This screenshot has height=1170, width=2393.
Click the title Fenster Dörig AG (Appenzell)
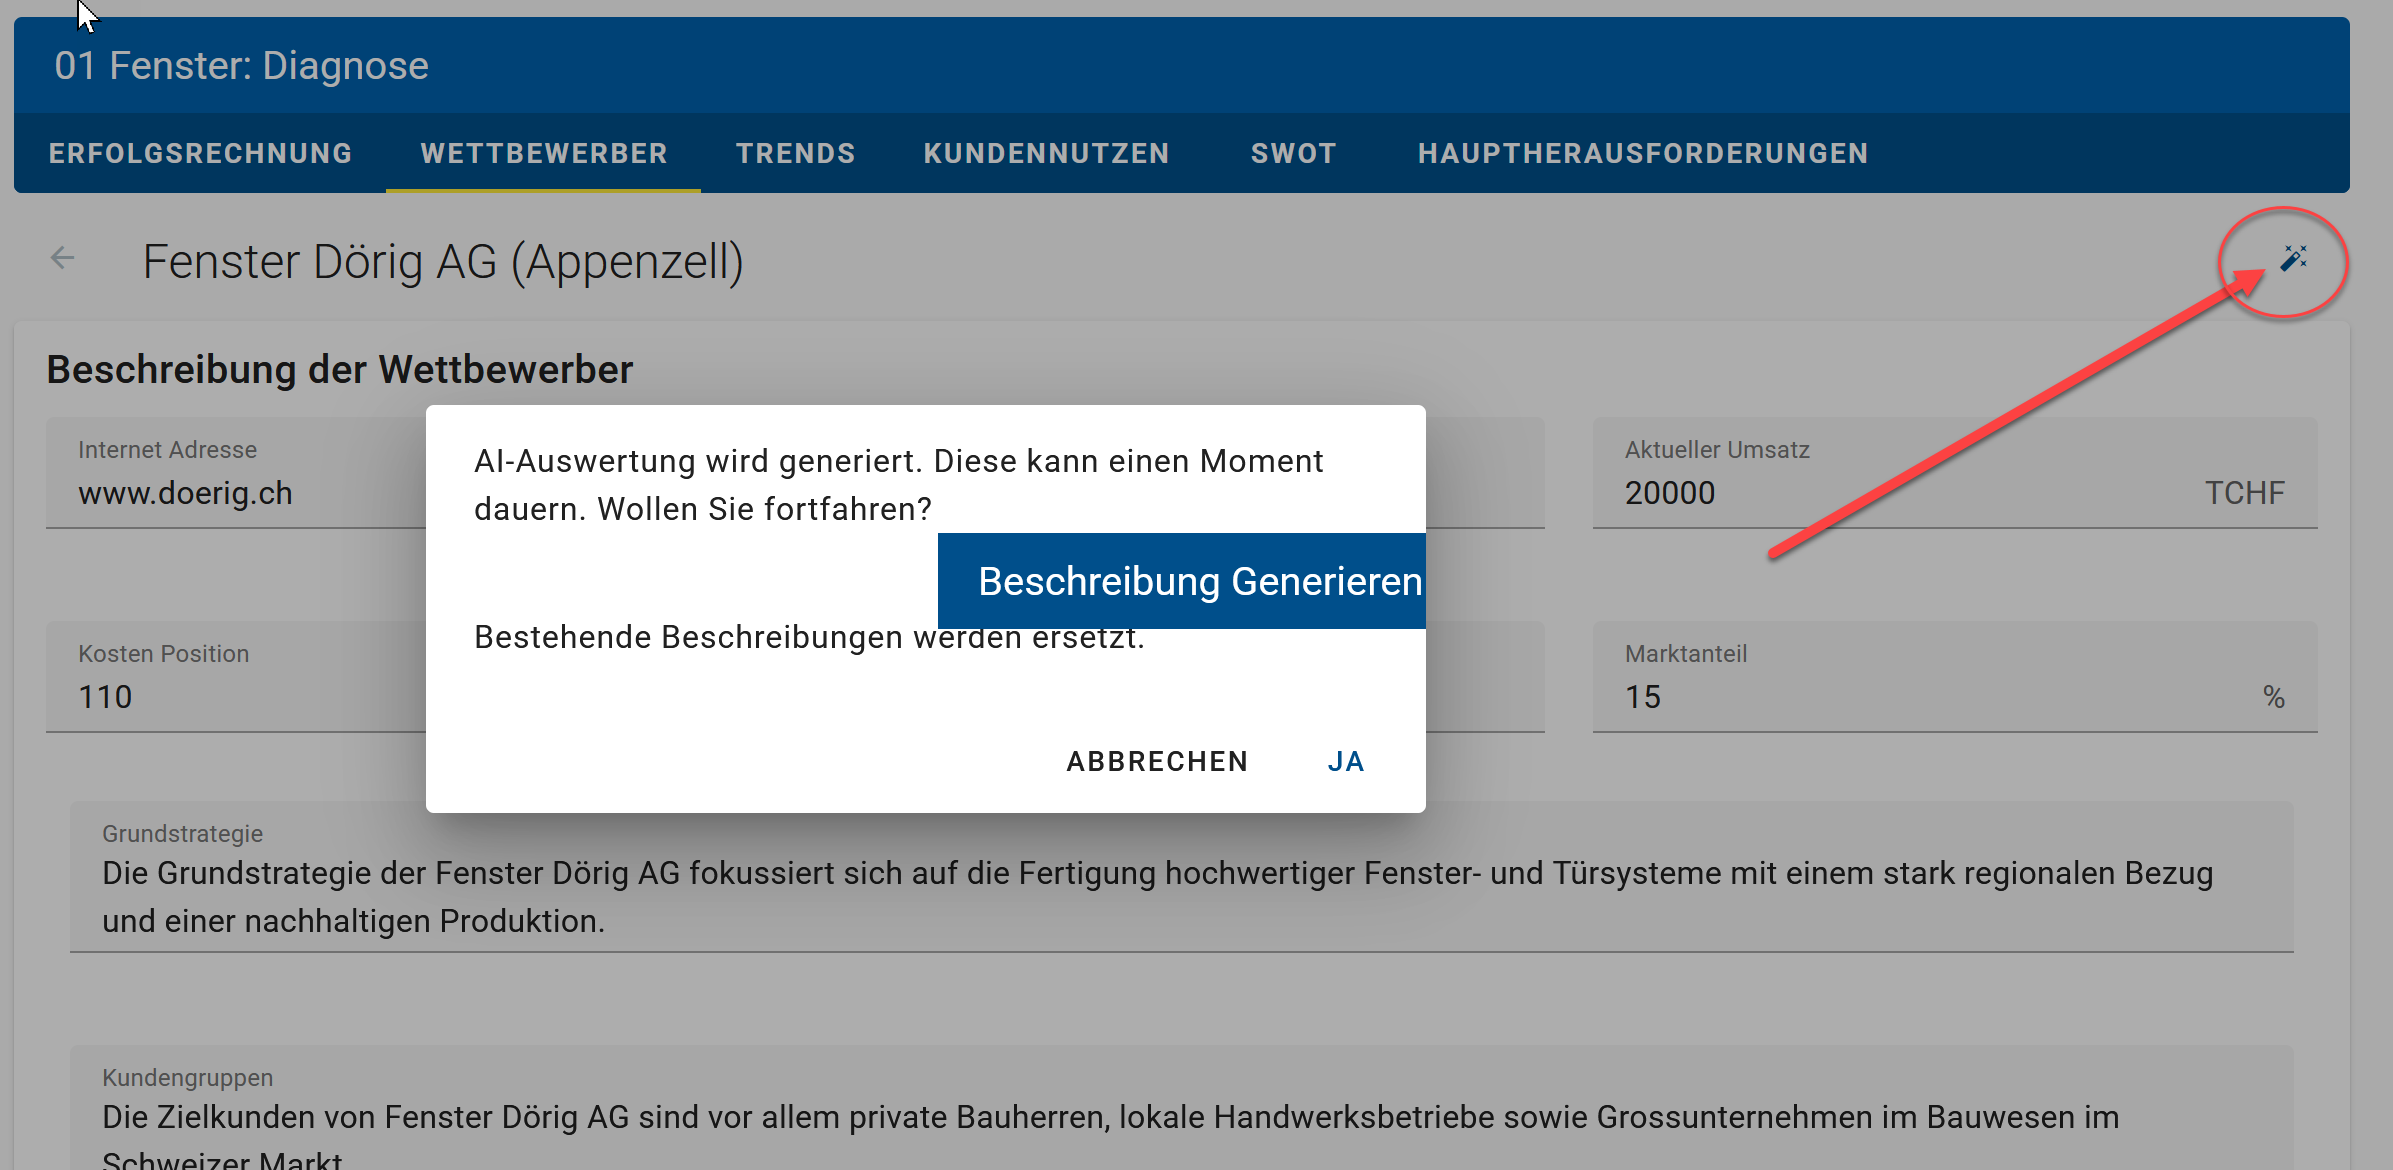[443, 262]
